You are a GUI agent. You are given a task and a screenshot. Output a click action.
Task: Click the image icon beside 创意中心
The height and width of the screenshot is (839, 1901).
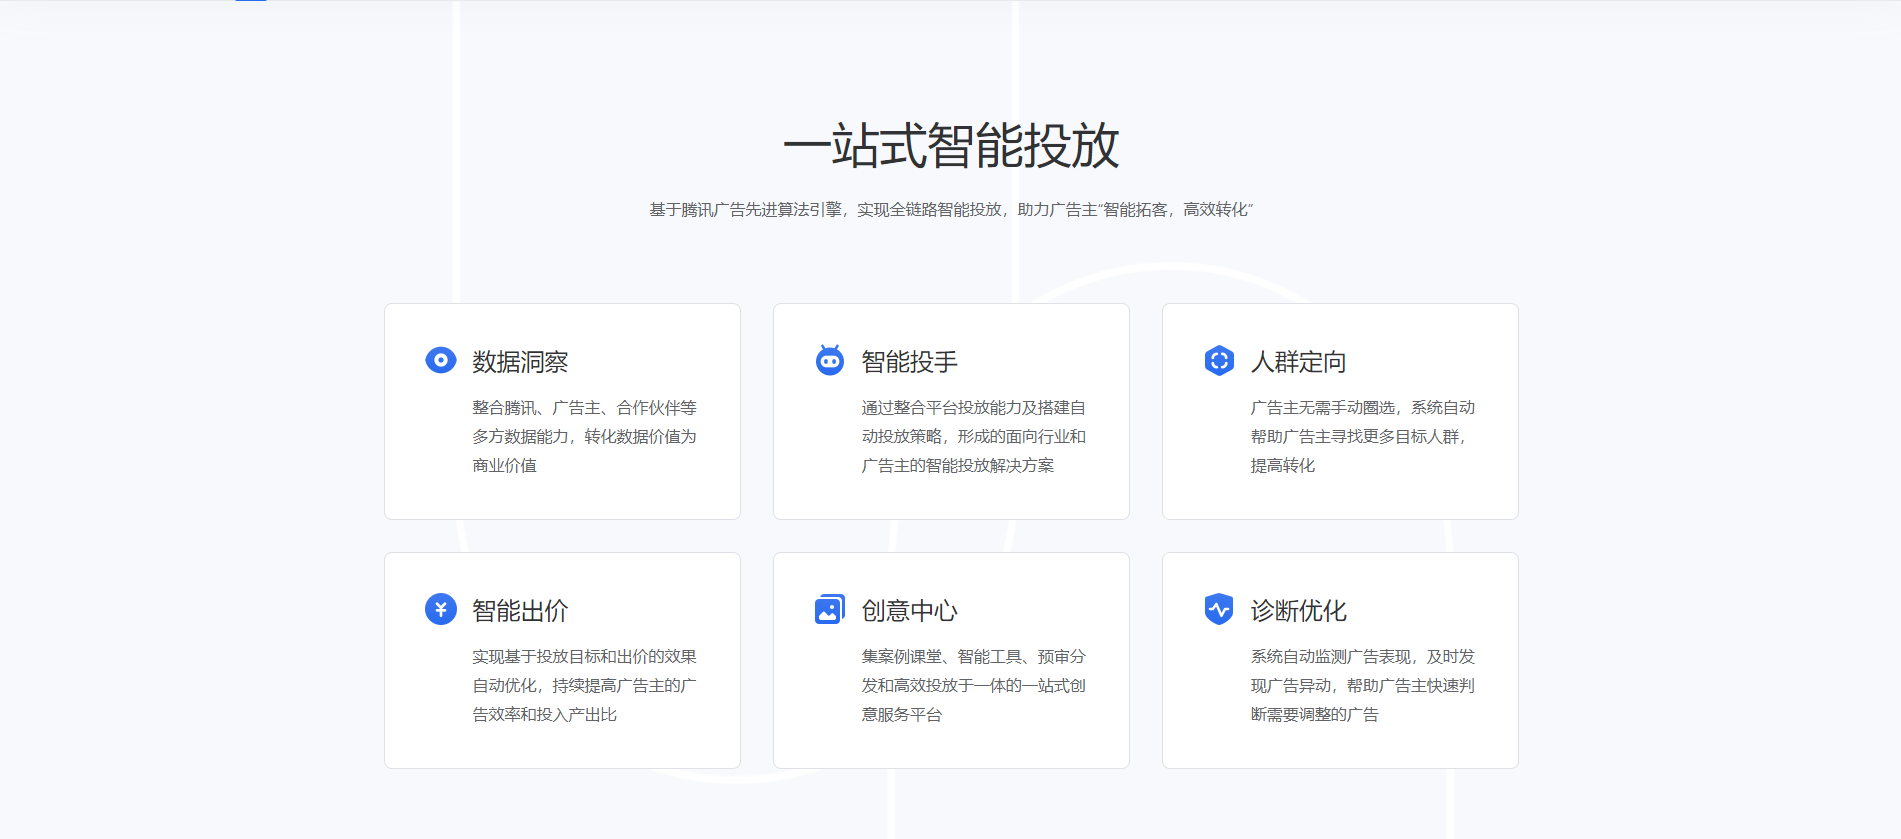point(830,609)
